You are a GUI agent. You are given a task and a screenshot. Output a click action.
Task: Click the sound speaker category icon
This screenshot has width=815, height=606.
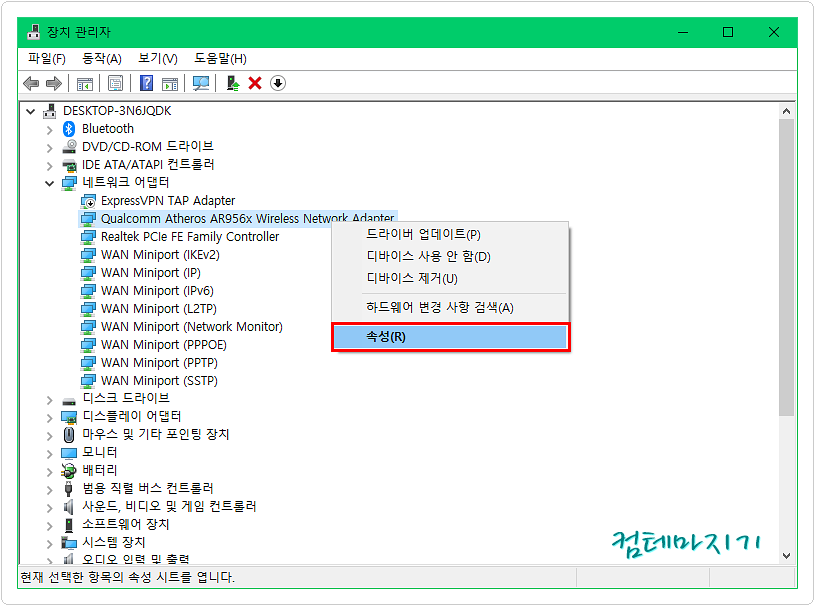(x=69, y=507)
